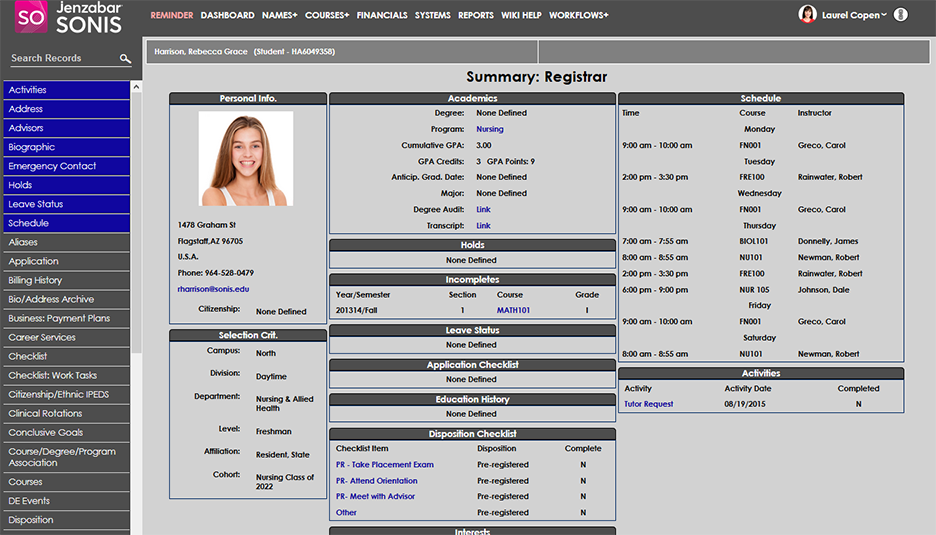
Task: Click Laurel Copen's profile avatar
Action: coord(807,15)
